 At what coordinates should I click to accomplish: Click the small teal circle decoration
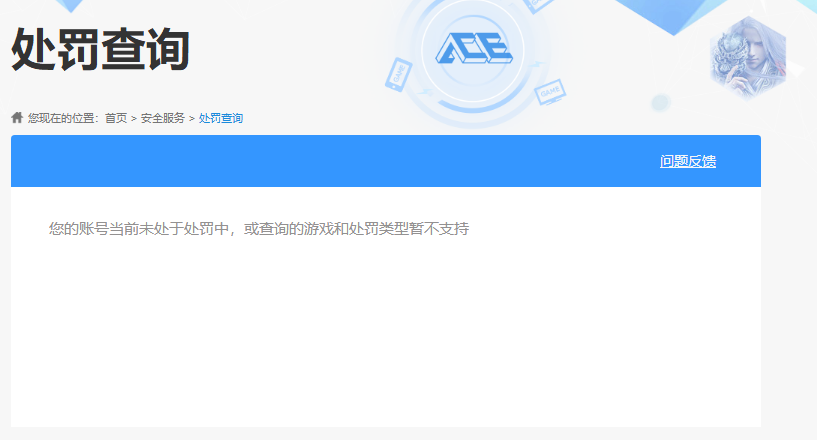[x=661, y=102]
